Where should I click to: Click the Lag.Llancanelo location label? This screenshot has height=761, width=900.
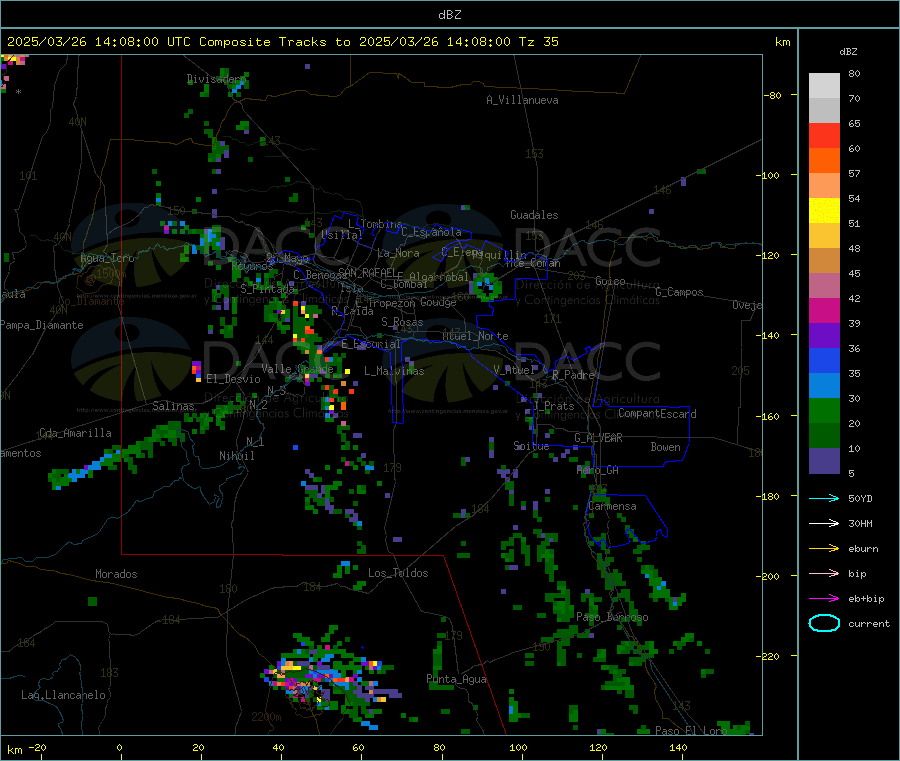[x=63, y=695]
